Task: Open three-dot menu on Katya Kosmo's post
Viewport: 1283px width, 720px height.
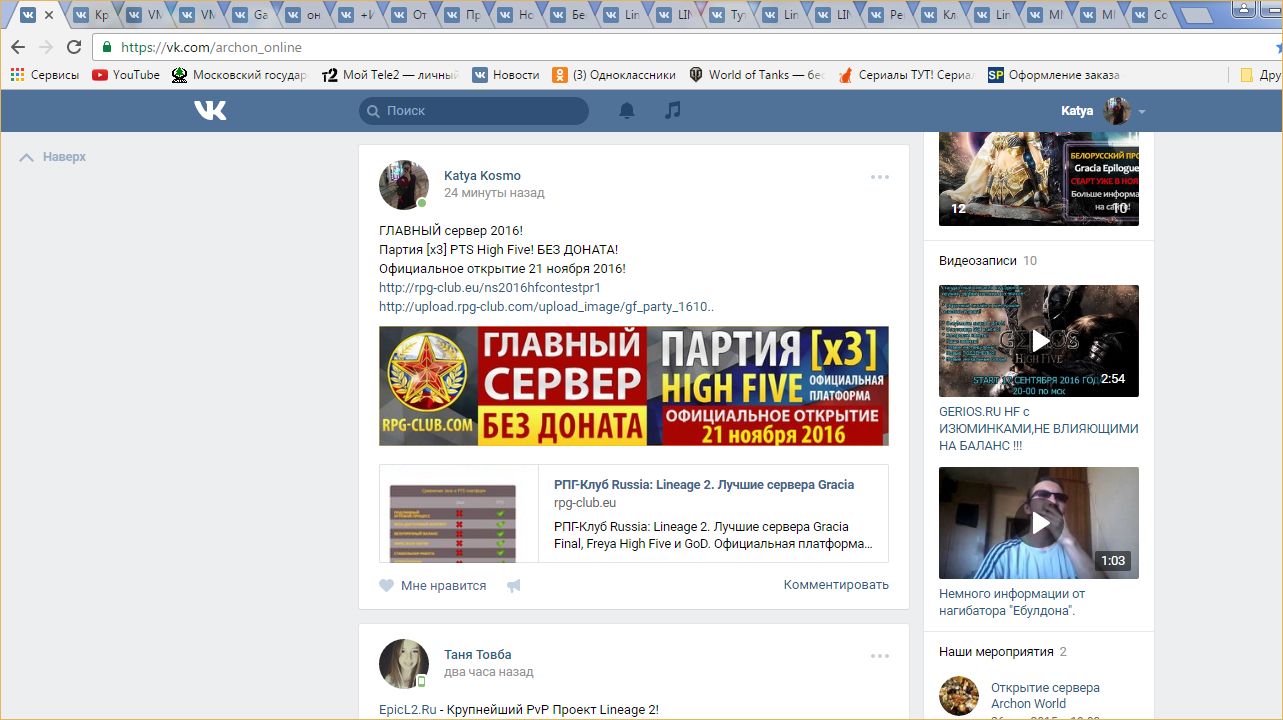Action: pos(879,177)
